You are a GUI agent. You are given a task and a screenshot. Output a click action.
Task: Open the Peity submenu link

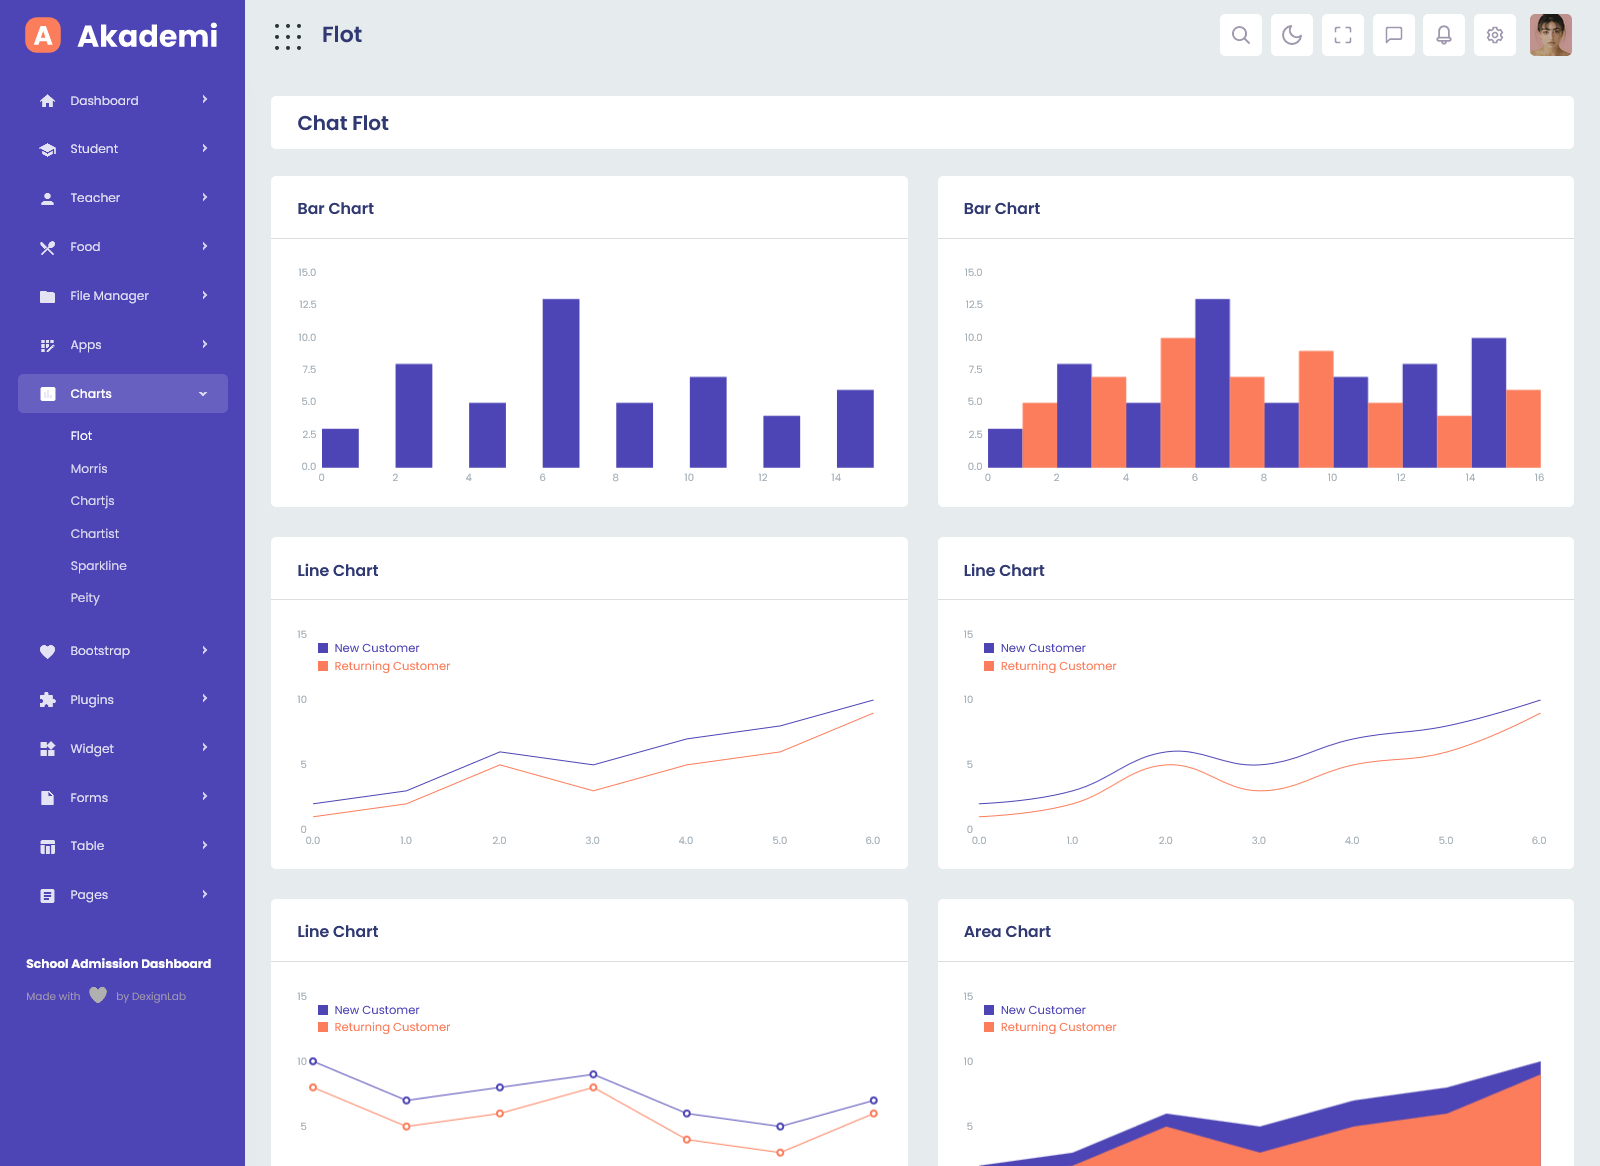click(x=85, y=598)
